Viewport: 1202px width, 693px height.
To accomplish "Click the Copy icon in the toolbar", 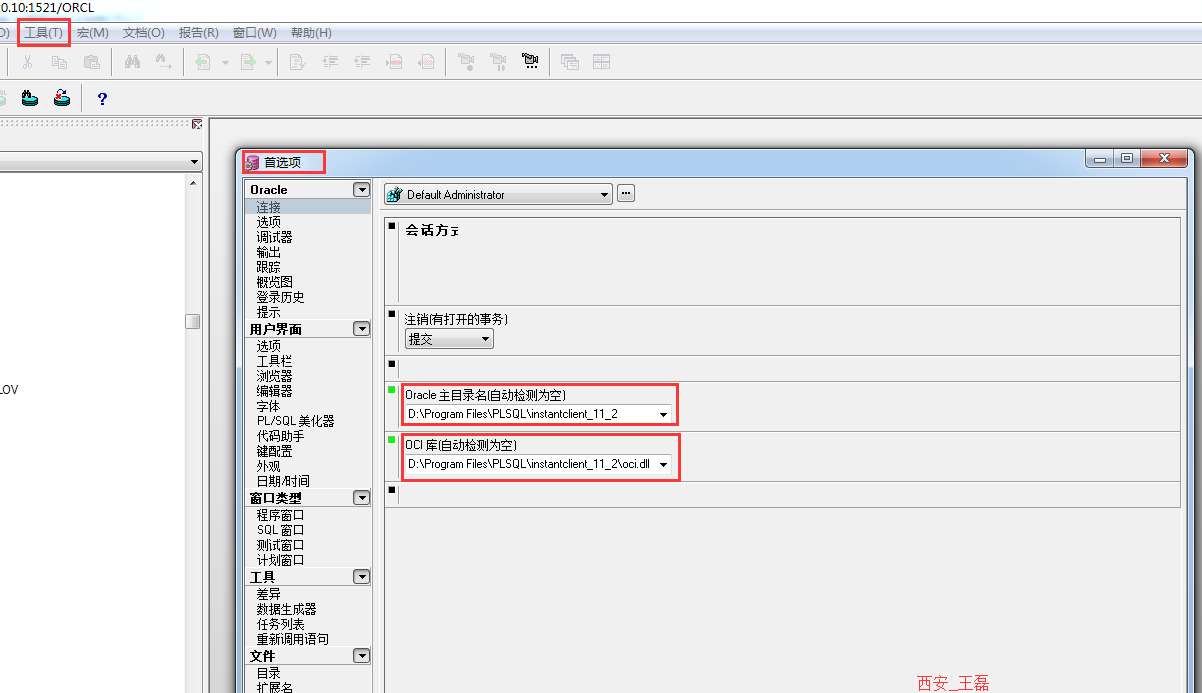I will click(60, 62).
